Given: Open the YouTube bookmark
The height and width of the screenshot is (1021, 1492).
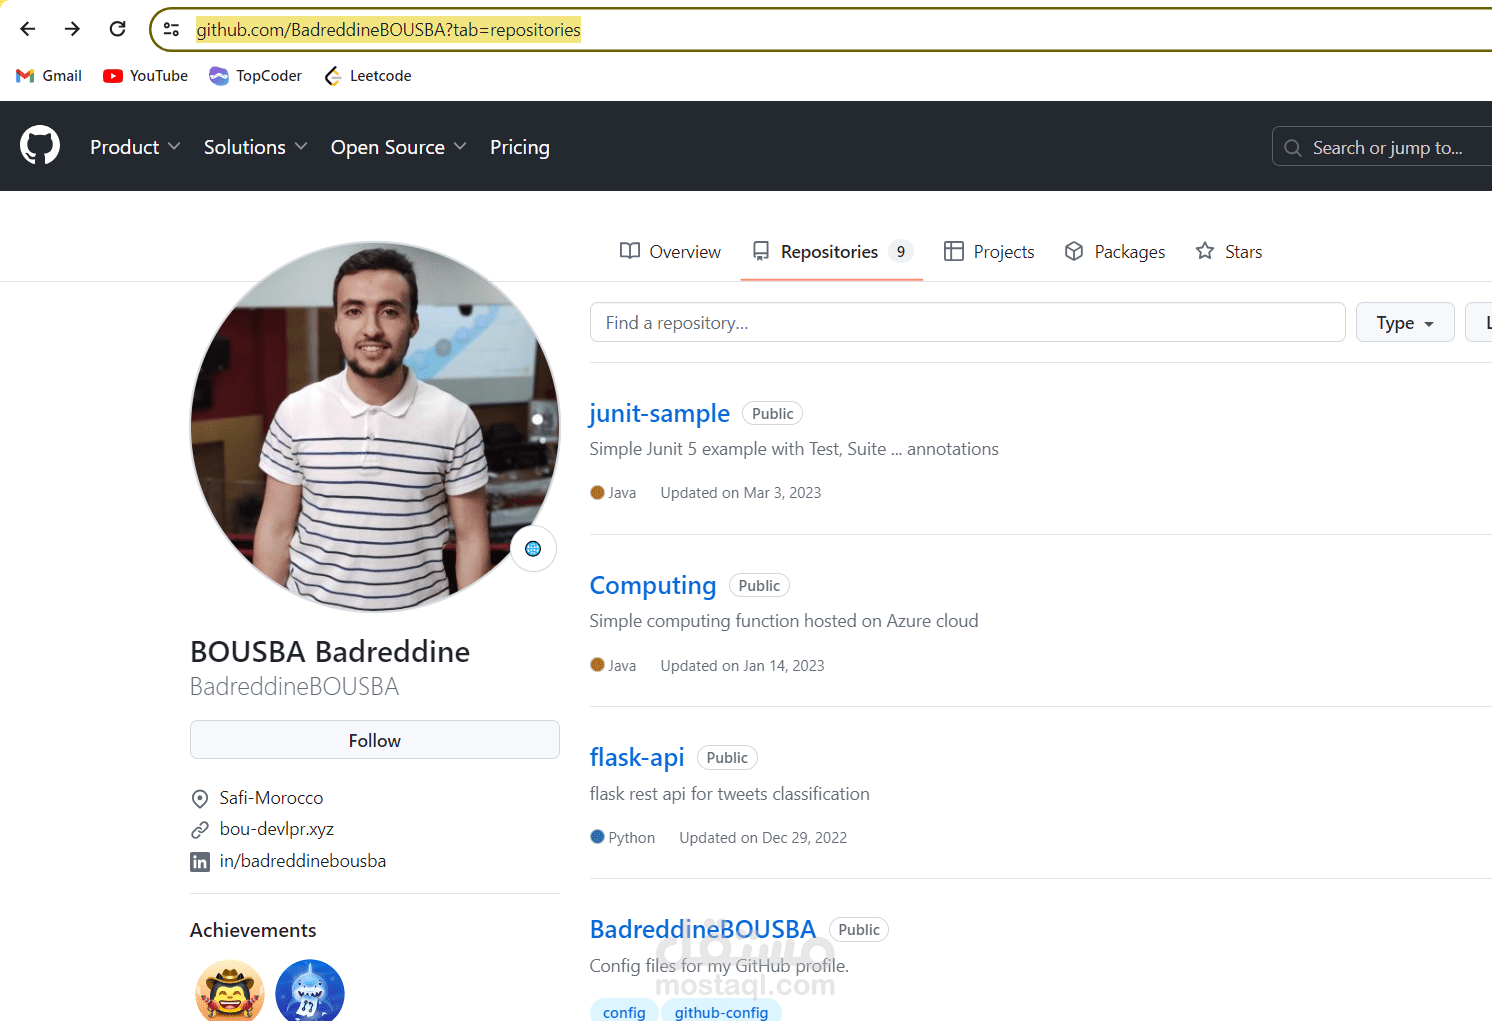Looking at the screenshot, I should point(146,76).
